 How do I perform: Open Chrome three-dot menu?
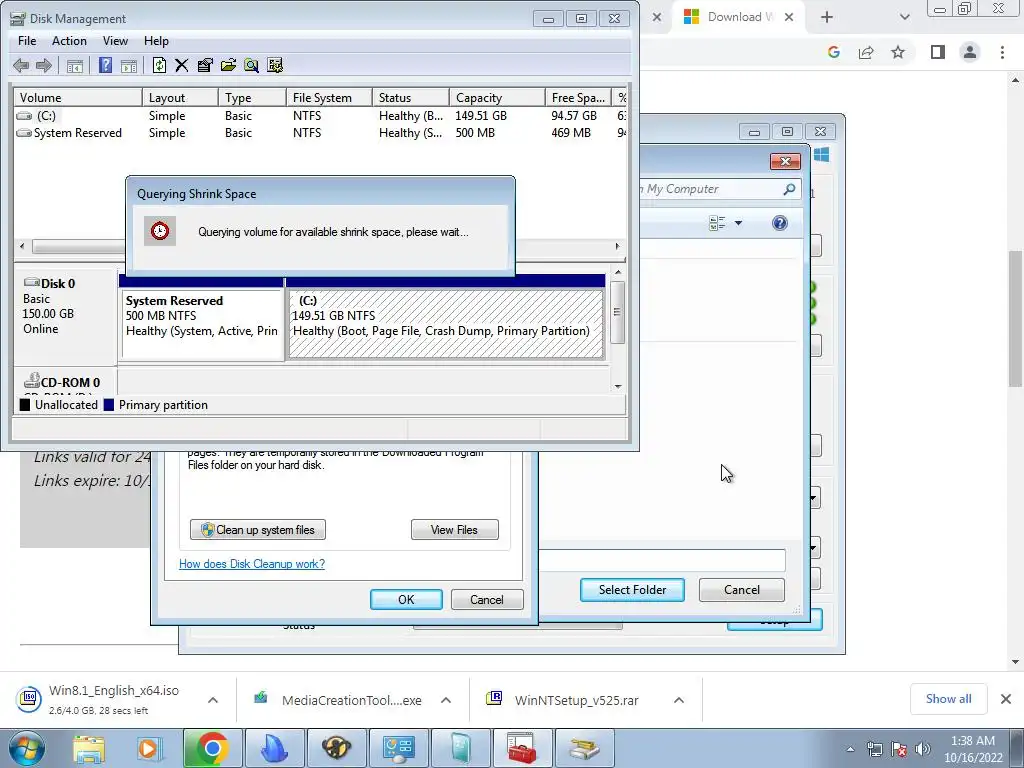click(x=1002, y=52)
